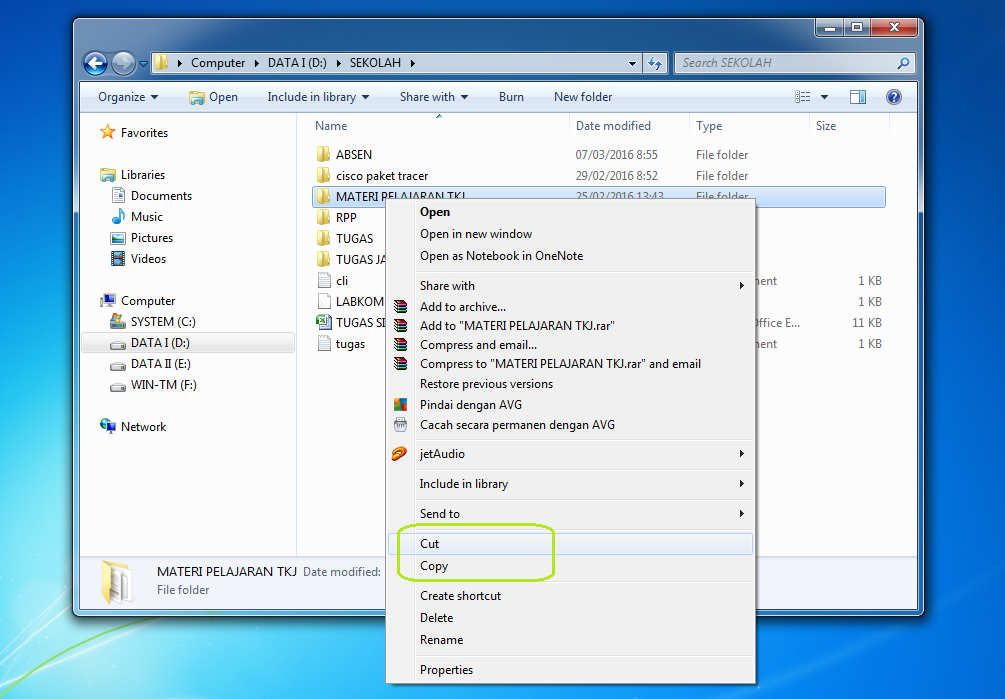The image size is (1005, 699).
Task: Choose Compress and email...
Action: point(570,345)
